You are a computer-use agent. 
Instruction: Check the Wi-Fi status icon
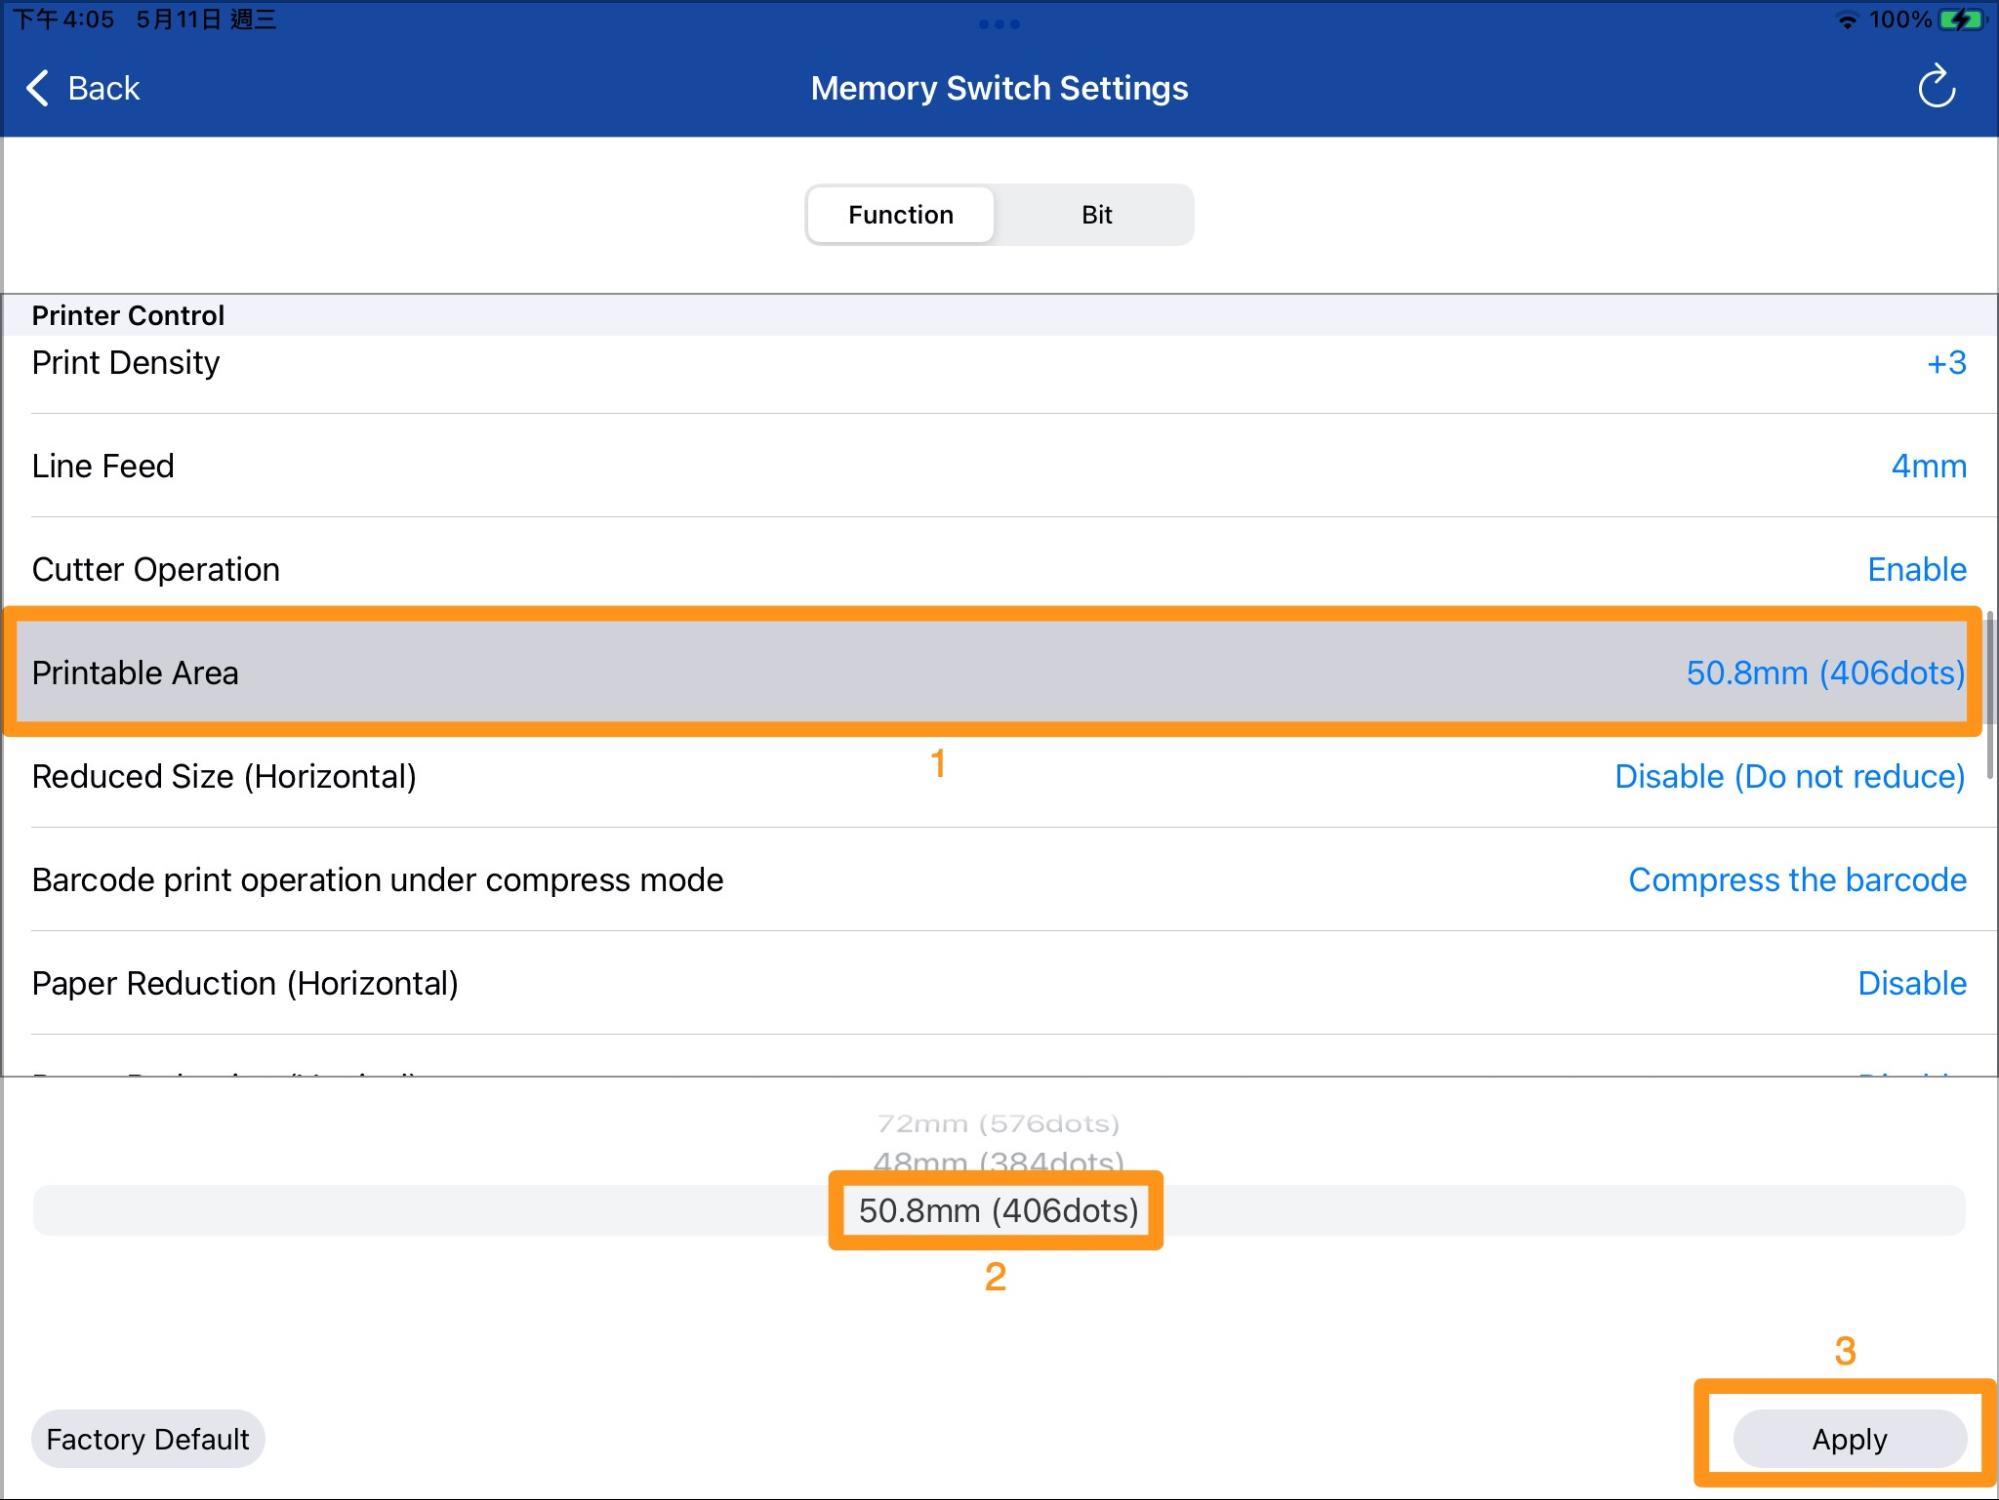click(1847, 20)
